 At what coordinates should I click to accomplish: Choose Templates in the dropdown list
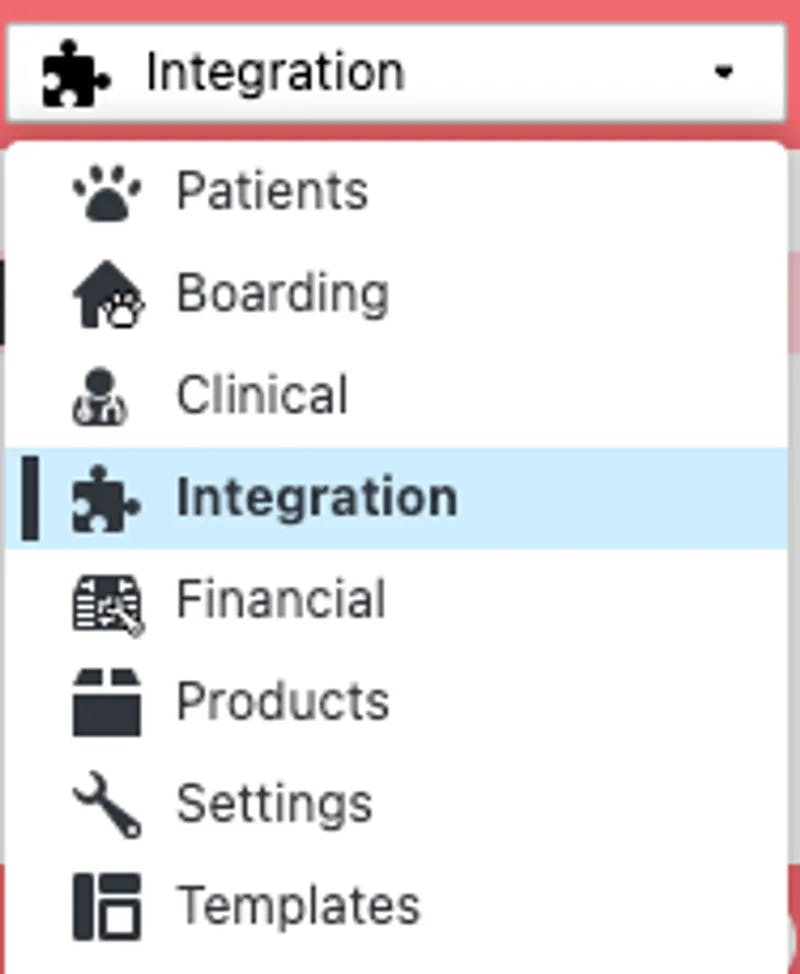pyautogui.click(x=297, y=907)
